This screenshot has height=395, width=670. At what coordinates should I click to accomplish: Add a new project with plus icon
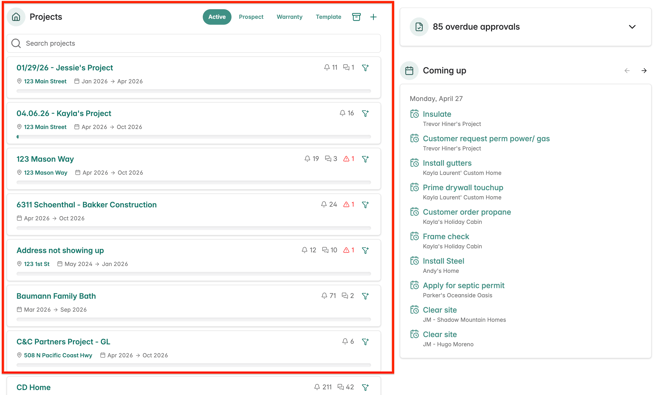tap(373, 17)
